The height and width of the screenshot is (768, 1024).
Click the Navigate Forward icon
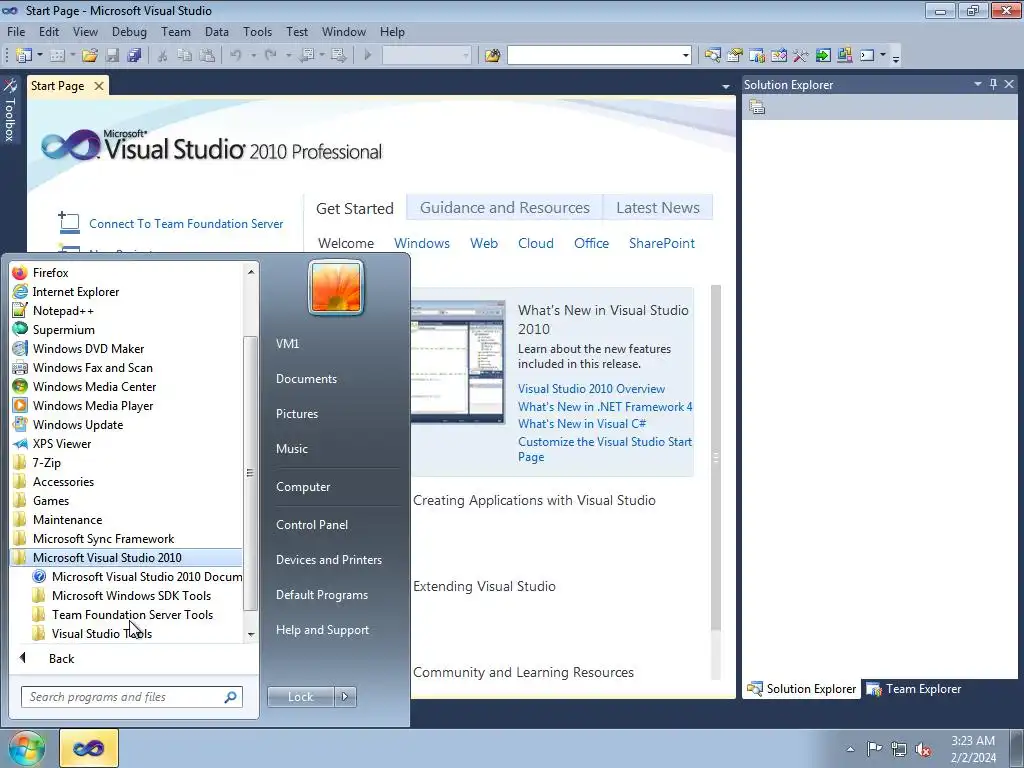338,56
